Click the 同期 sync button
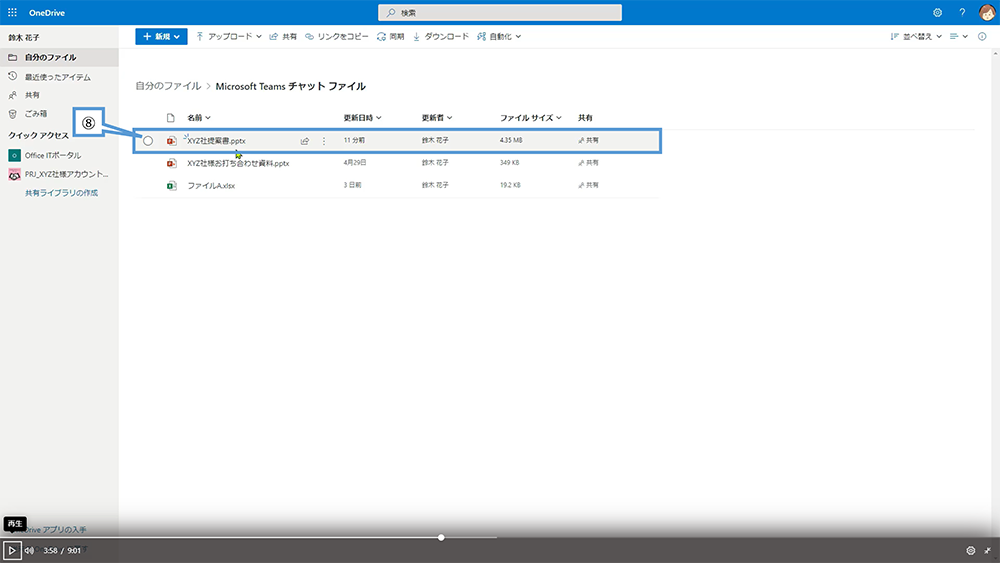Image resolution: width=1000 pixels, height=563 pixels. [x=390, y=36]
